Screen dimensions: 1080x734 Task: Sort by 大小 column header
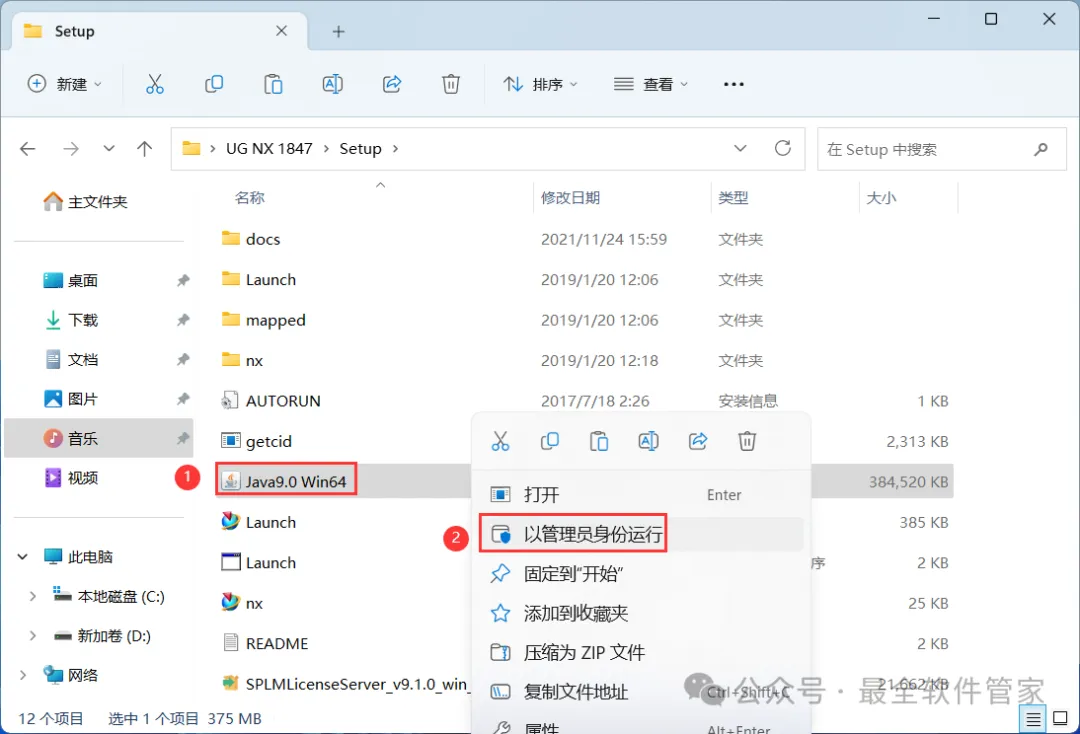pos(881,198)
